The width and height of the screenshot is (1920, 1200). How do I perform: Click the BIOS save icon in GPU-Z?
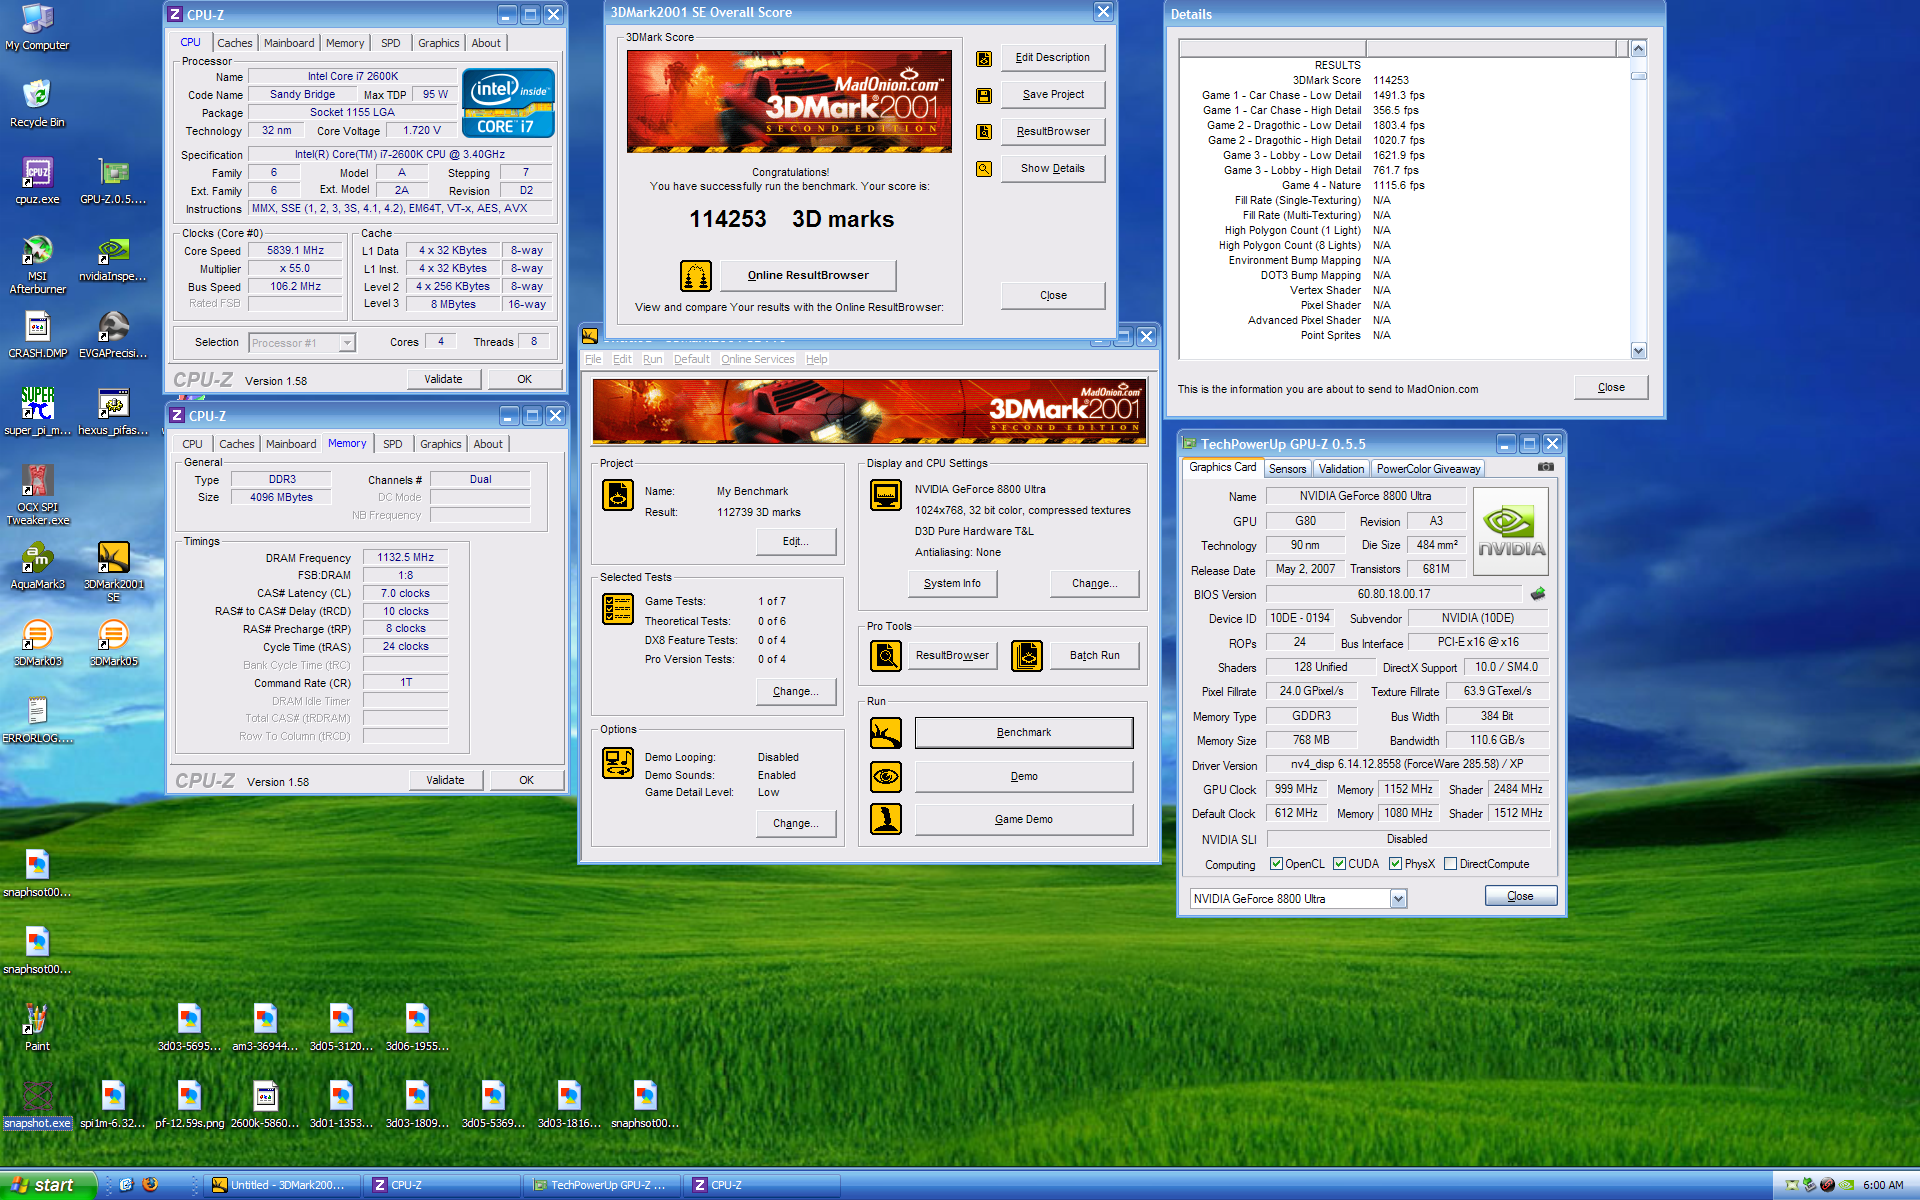tap(1538, 594)
